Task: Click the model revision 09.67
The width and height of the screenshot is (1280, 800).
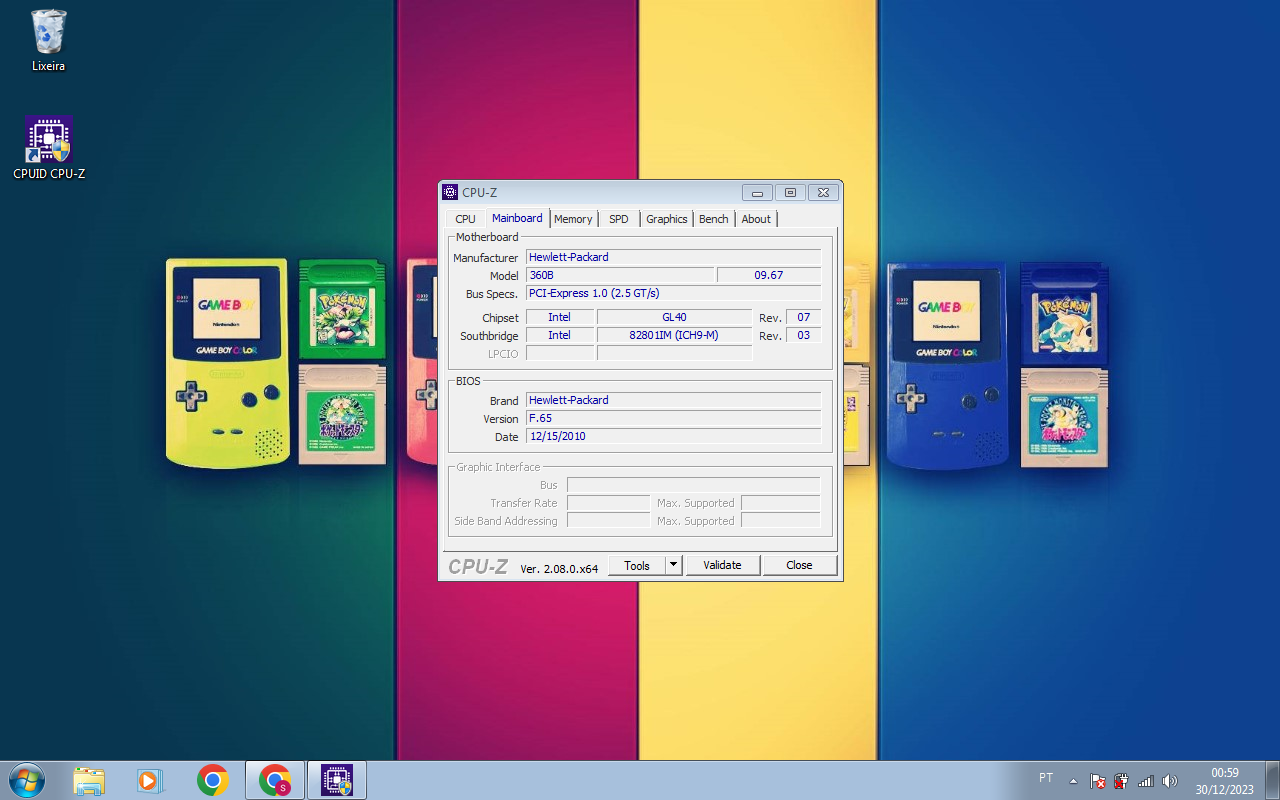Action: click(769, 275)
